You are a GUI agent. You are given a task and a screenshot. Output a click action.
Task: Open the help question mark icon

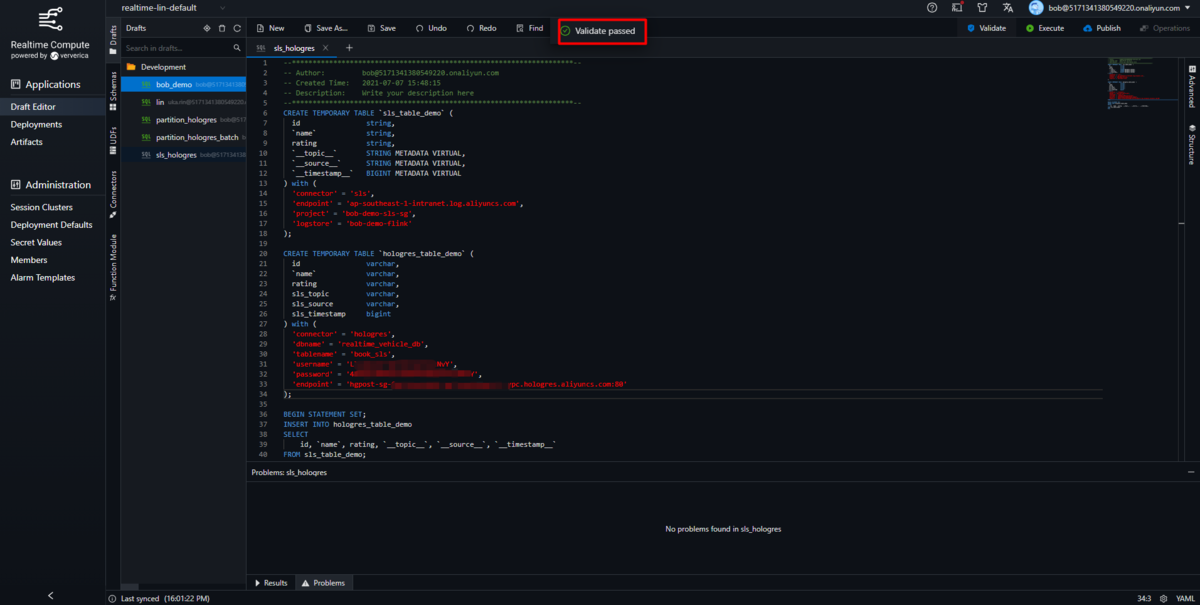click(x=932, y=7)
